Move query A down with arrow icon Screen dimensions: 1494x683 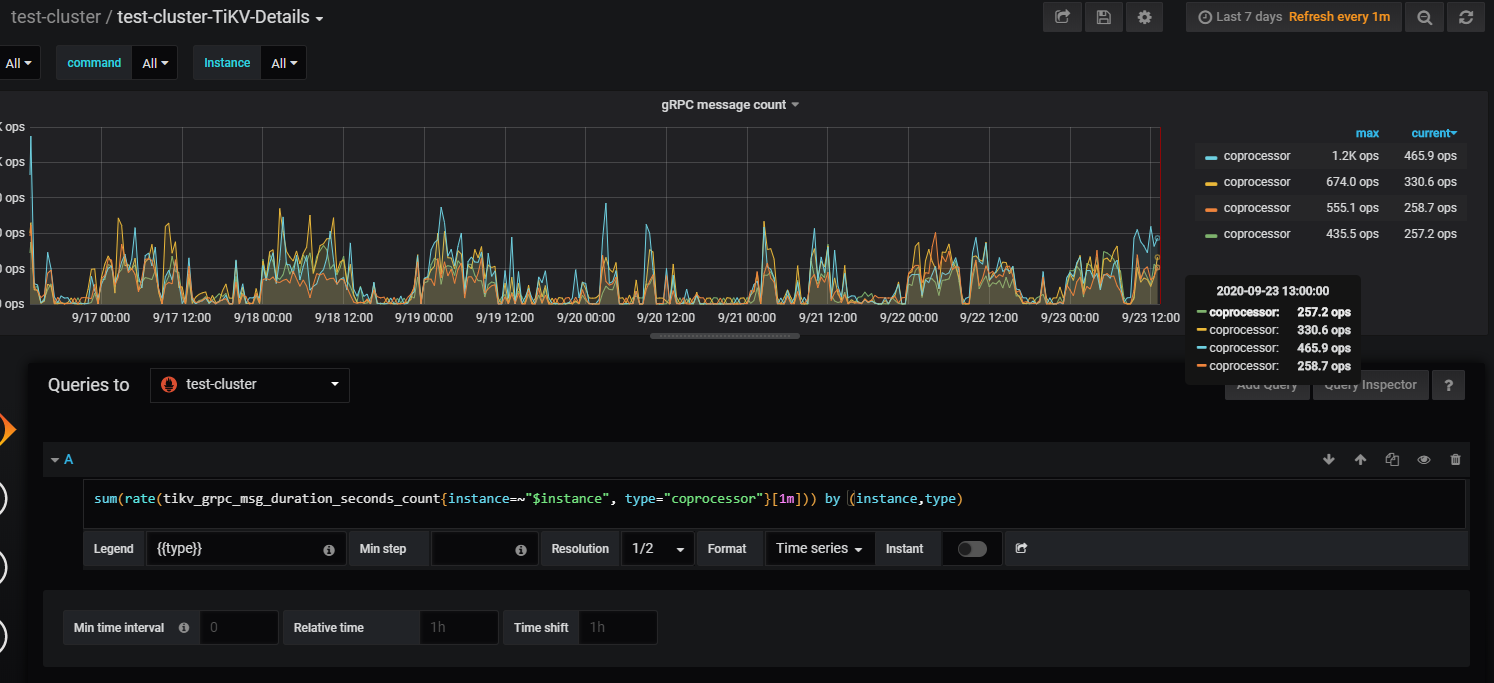pos(1328,460)
